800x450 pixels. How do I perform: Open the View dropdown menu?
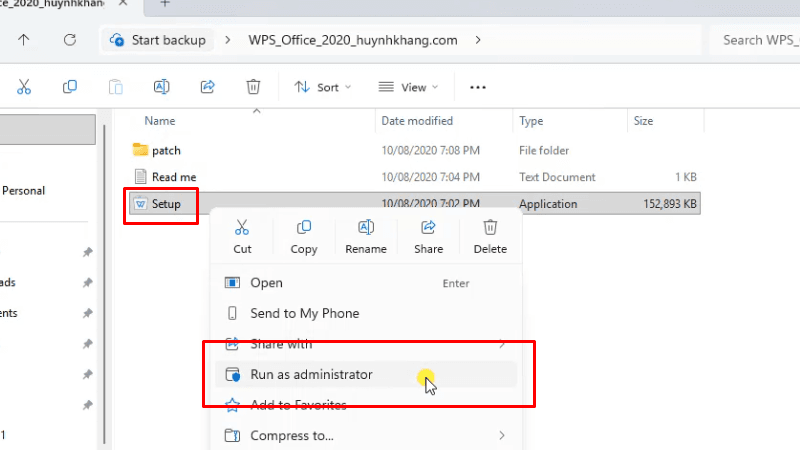(408, 87)
